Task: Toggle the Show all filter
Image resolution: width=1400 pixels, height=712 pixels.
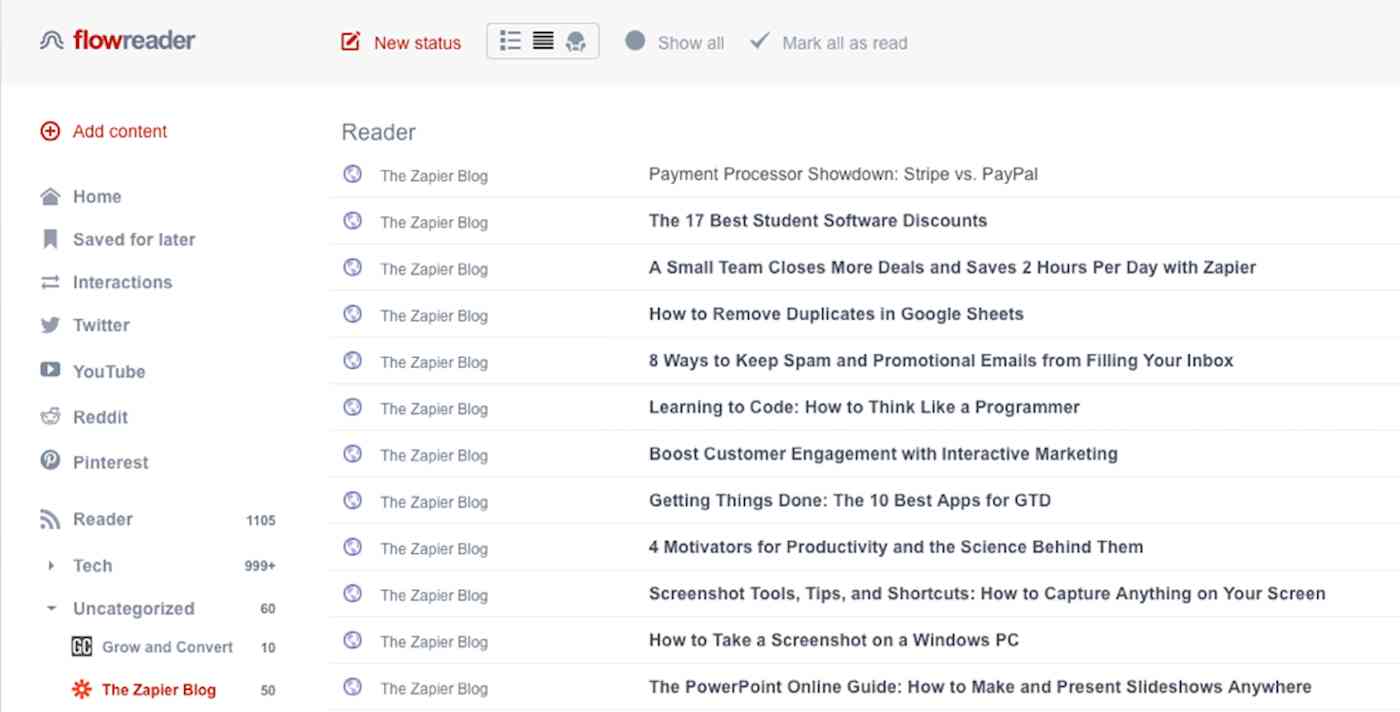Action: (x=674, y=43)
